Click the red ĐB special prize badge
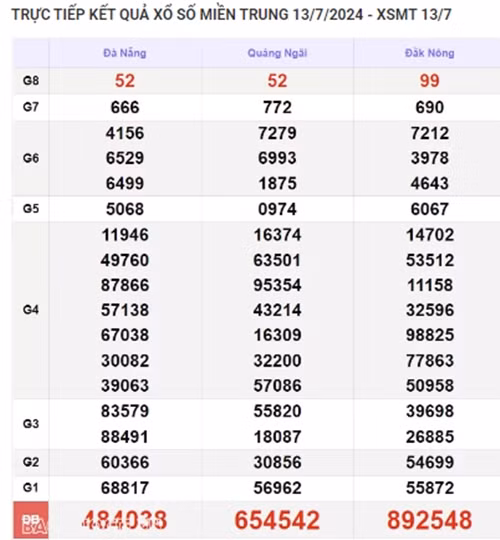 tap(31, 520)
